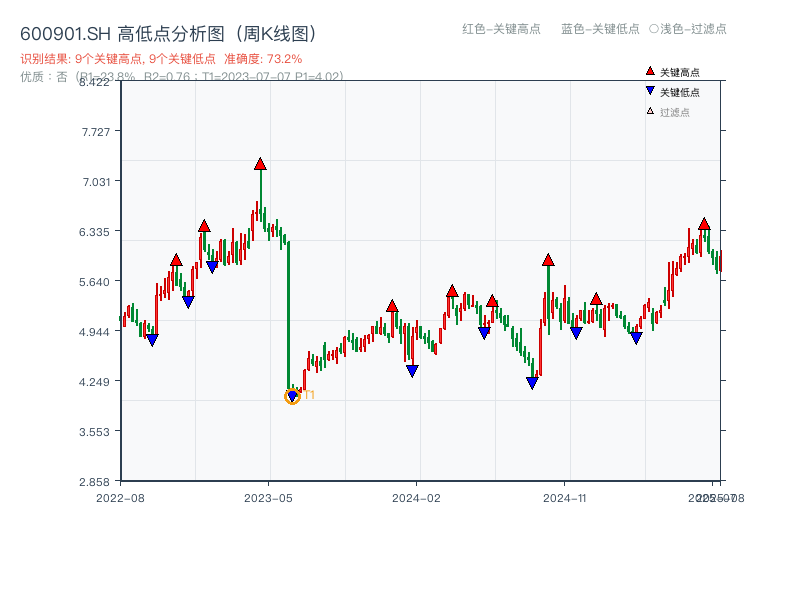
Task: Click the blue triangle icon beside 关键低点 legend
Action: coord(650,91)
